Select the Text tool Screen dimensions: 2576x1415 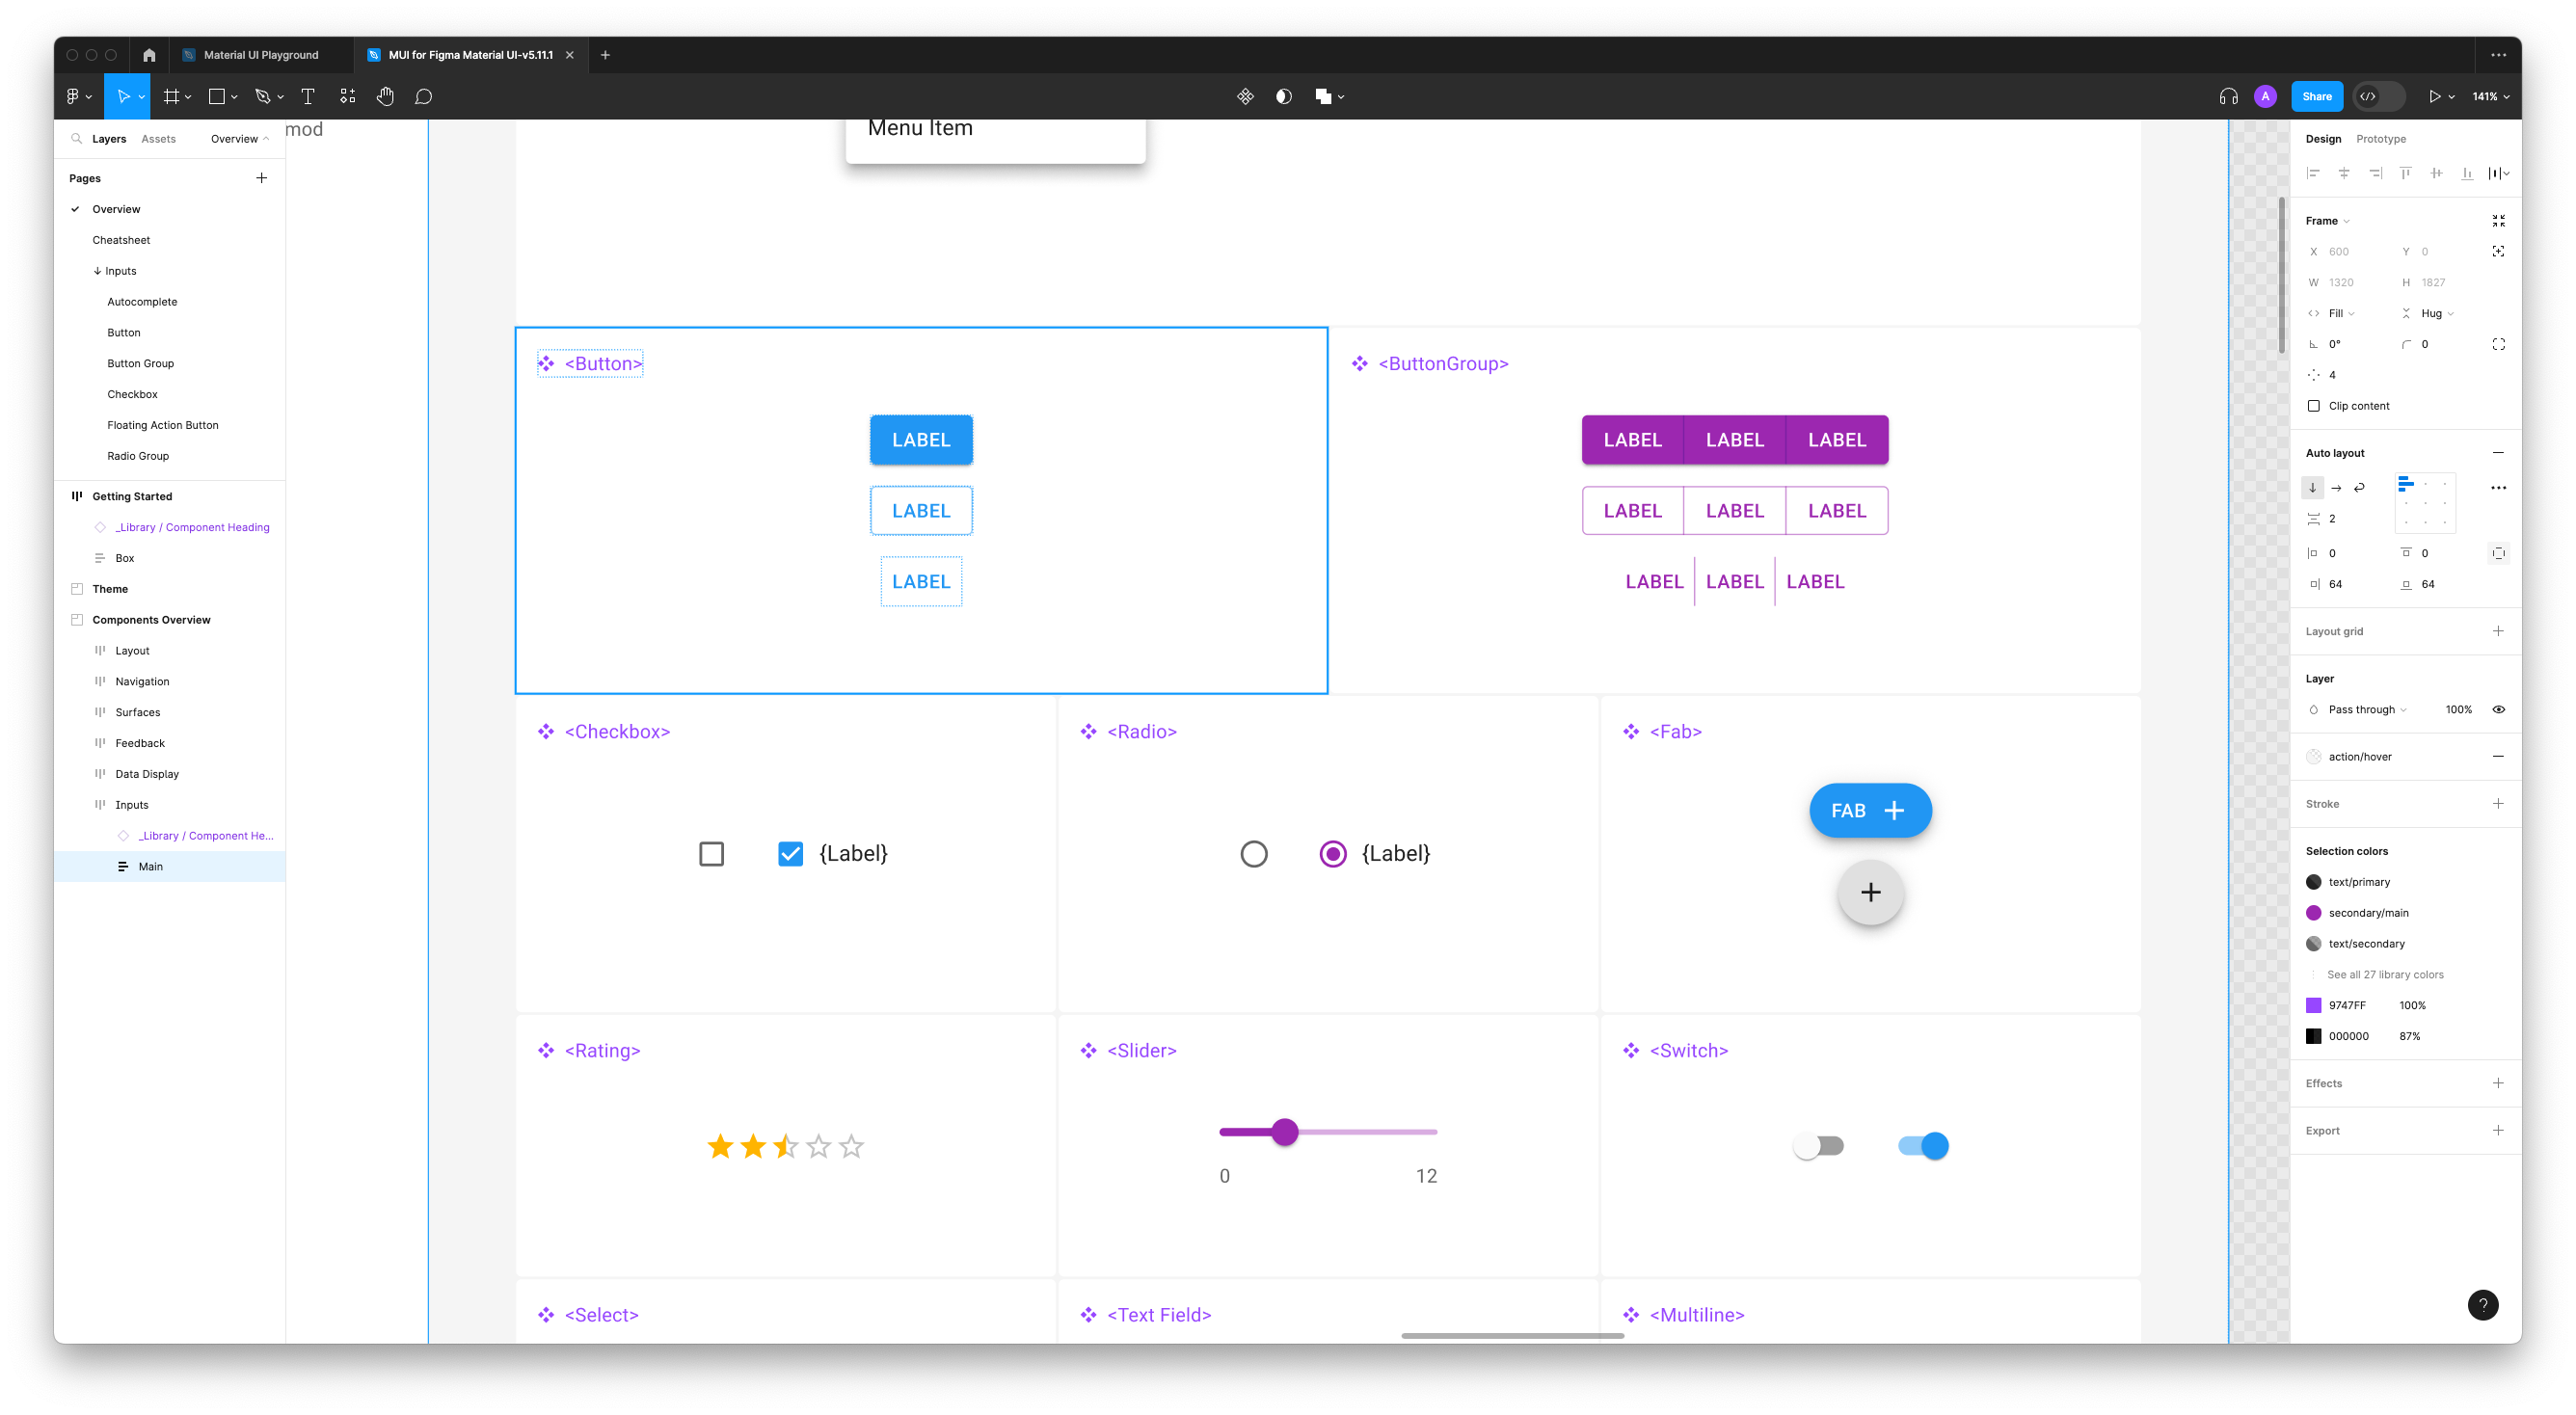coord(308,96)
